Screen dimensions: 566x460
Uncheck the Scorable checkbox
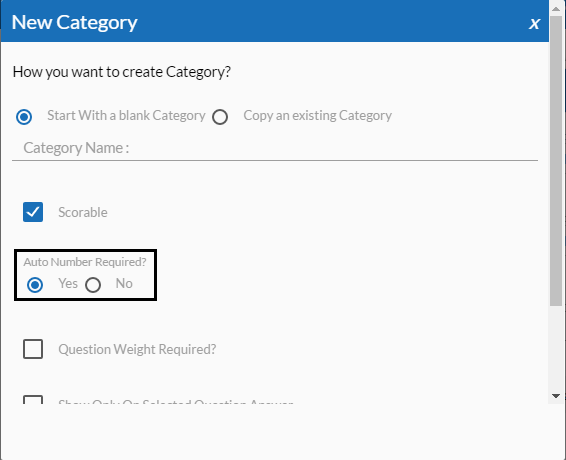33,212
